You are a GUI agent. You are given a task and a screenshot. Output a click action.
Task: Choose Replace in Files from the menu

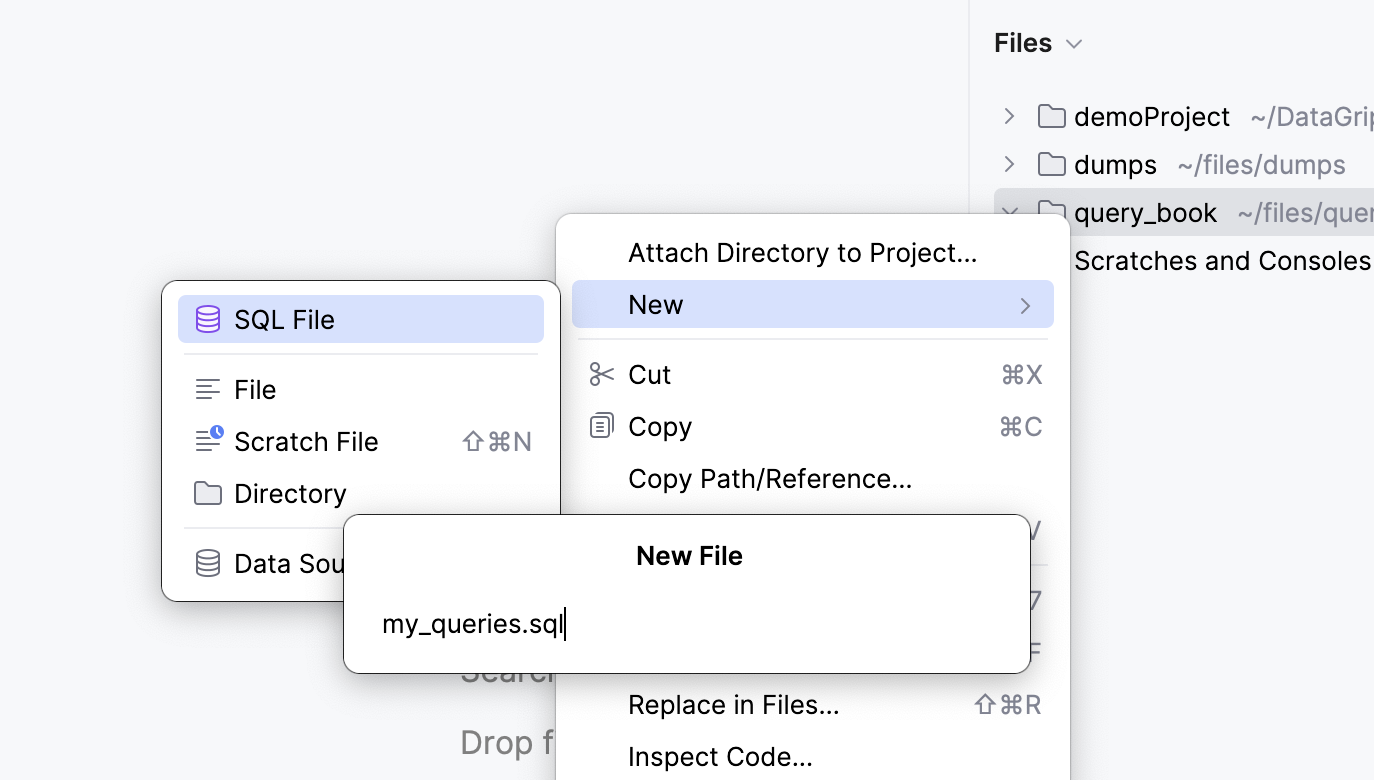click(734, 705)
